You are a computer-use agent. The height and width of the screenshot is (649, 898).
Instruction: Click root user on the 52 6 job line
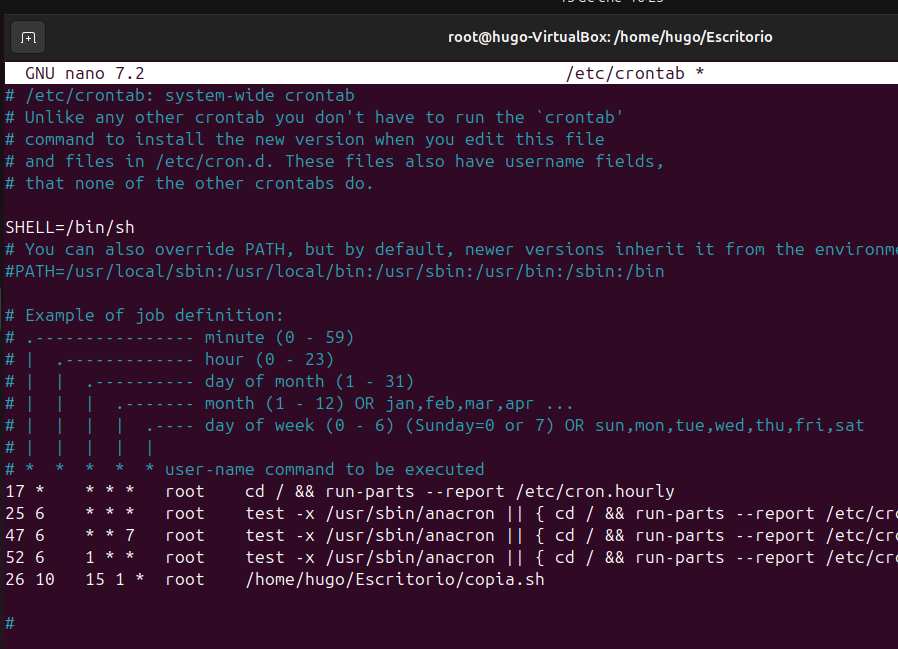tap(185, 558)
